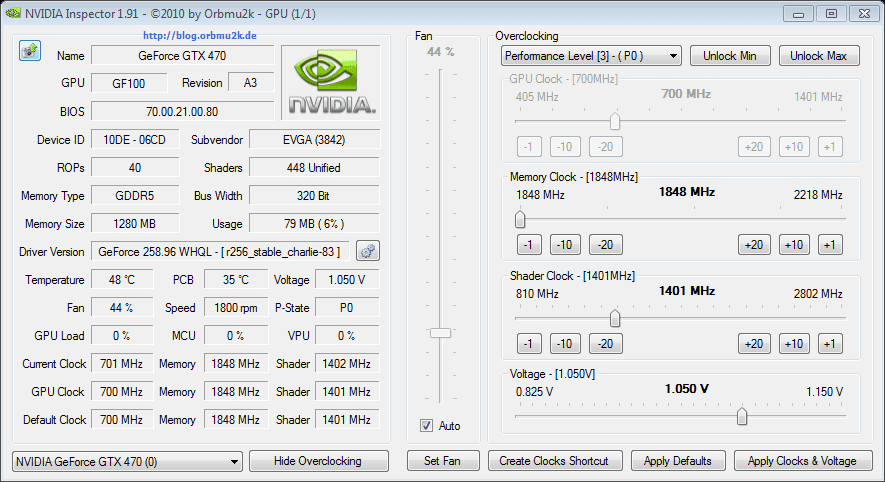The width and height of the screenshot is (885, 482).
Task: Open the blog.orbmu2k.de link
Action: tap(200, 36)
